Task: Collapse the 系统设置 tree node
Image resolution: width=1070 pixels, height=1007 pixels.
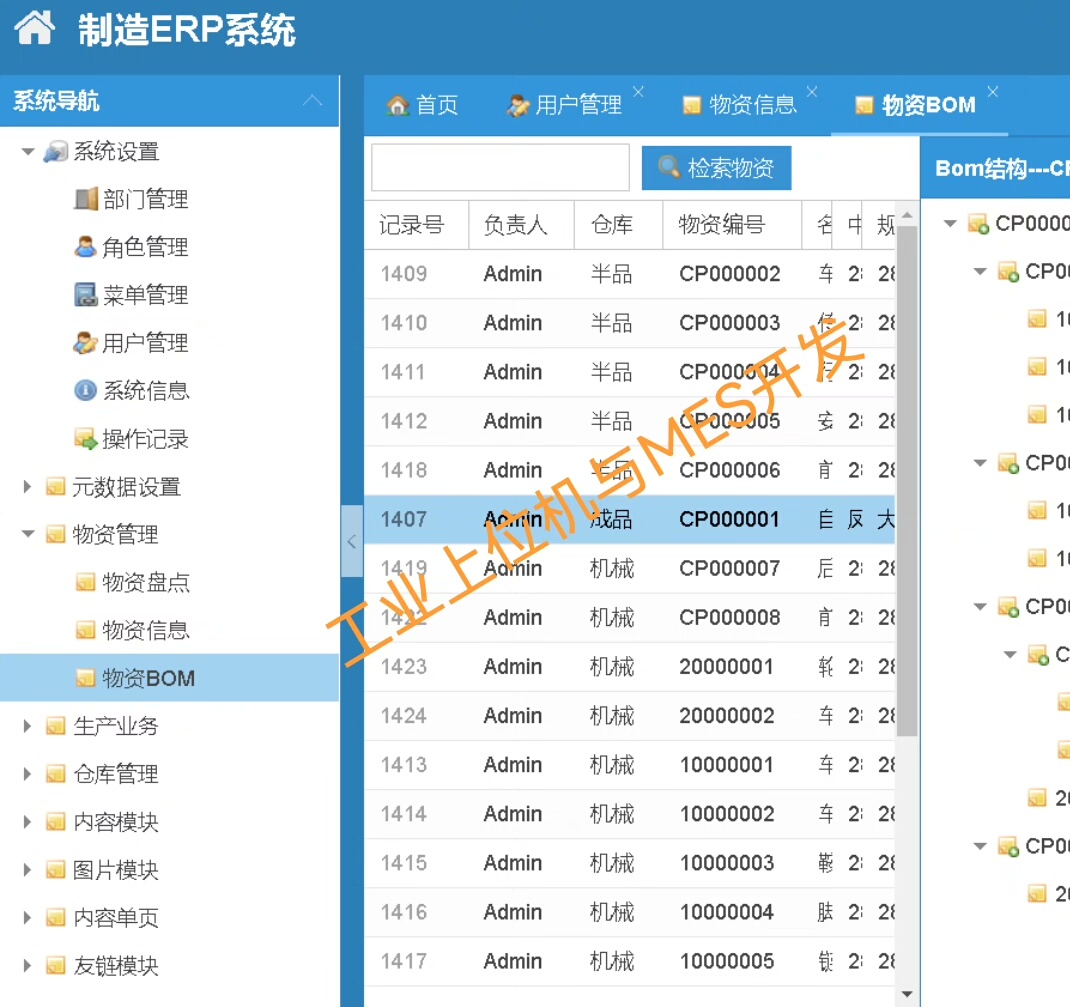Action: (x=28, y=152)
